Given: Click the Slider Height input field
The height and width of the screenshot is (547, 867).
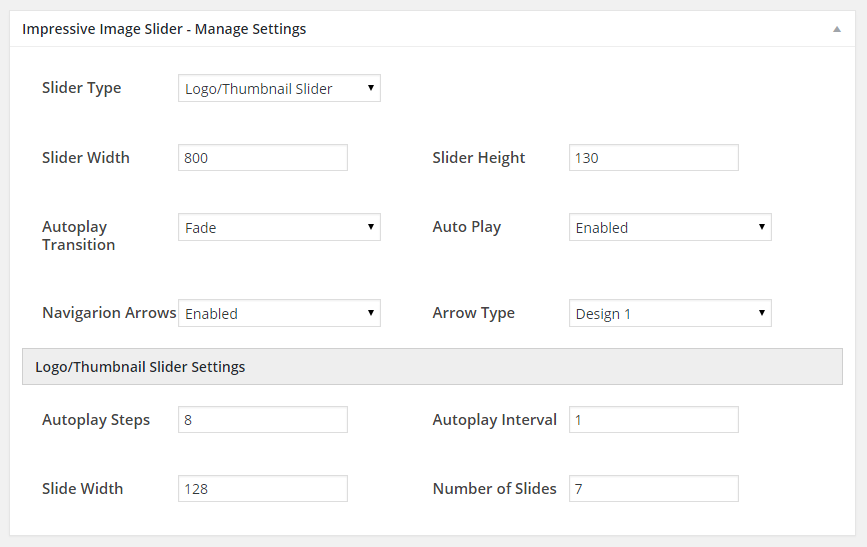Looking at the screenshot, I should pyautogui.click(x=654, y=158).
